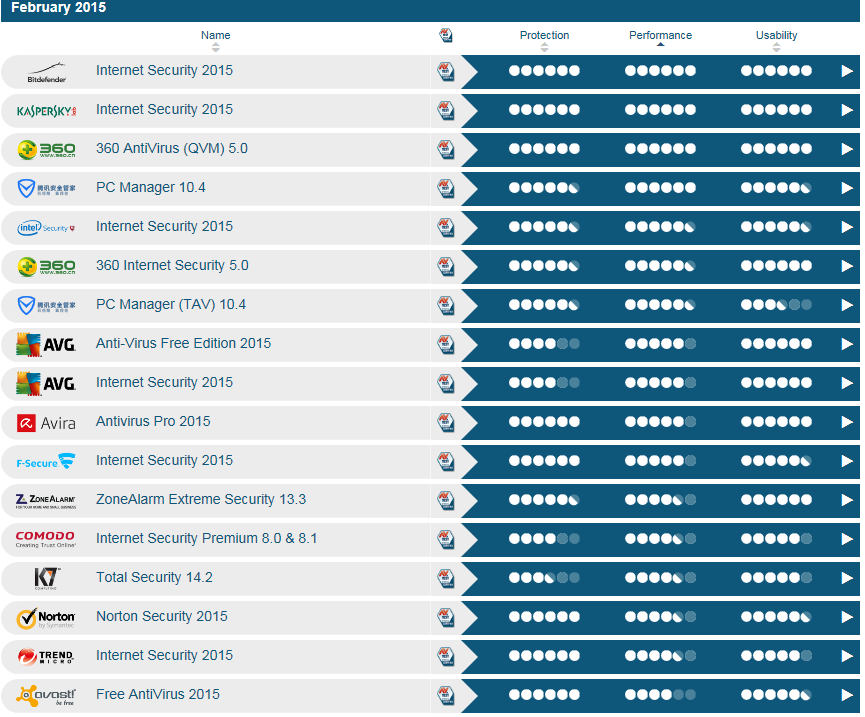Viewport: 865px width, 717px height.
Task: Open Free AntiVirus 2015 link
Action: 158,694
